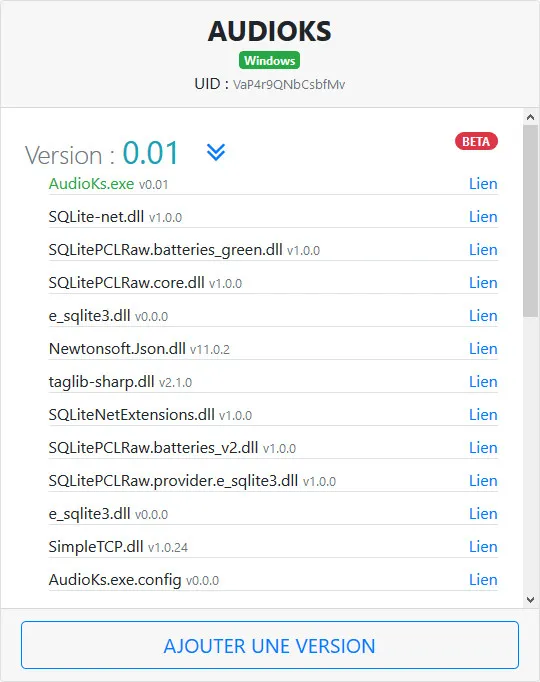Click the UID value VaP4r9QNbCsbfMv
This screenshot has width=540, height=682.
(x=289, y=84)
